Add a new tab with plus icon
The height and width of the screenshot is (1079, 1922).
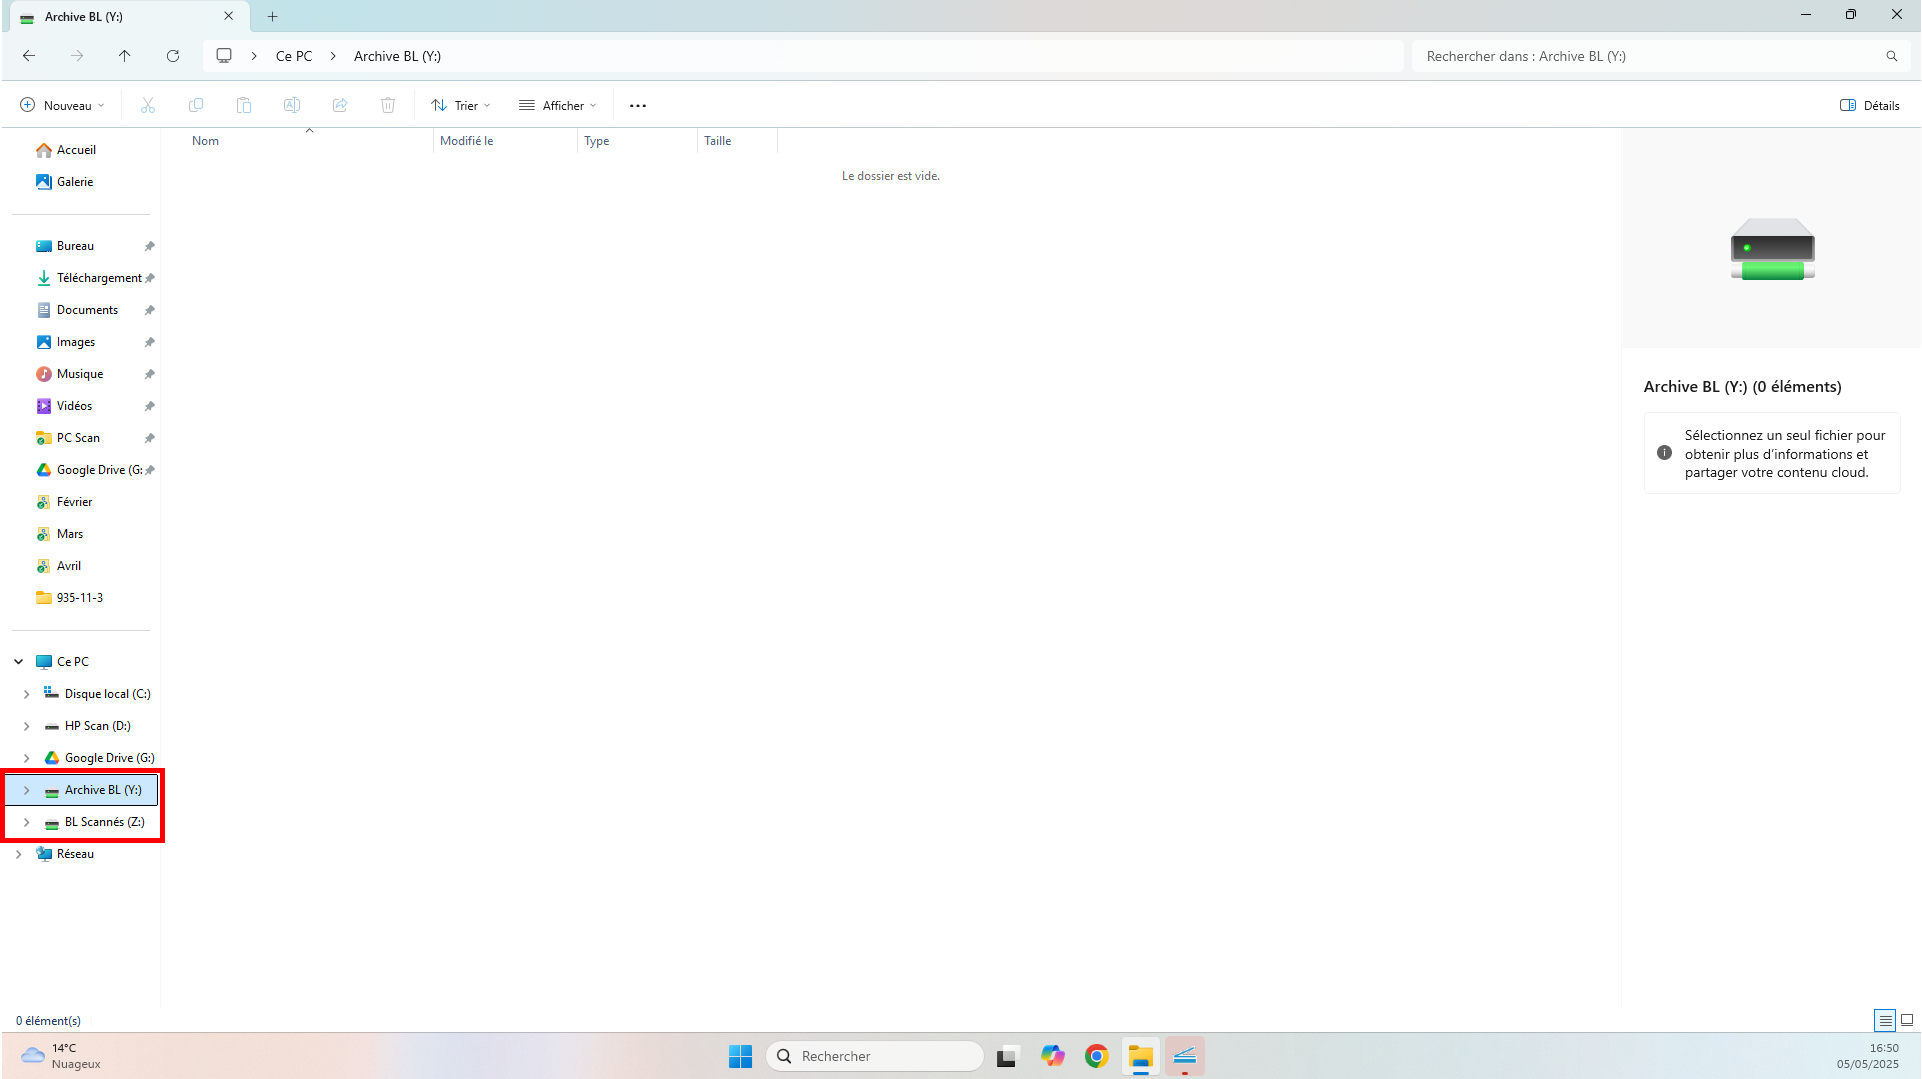click(x=272, y=16)
